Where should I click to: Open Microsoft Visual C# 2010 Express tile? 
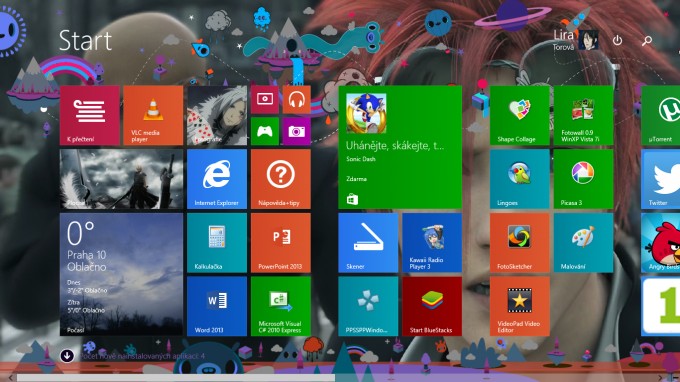[x=281, y=307]
